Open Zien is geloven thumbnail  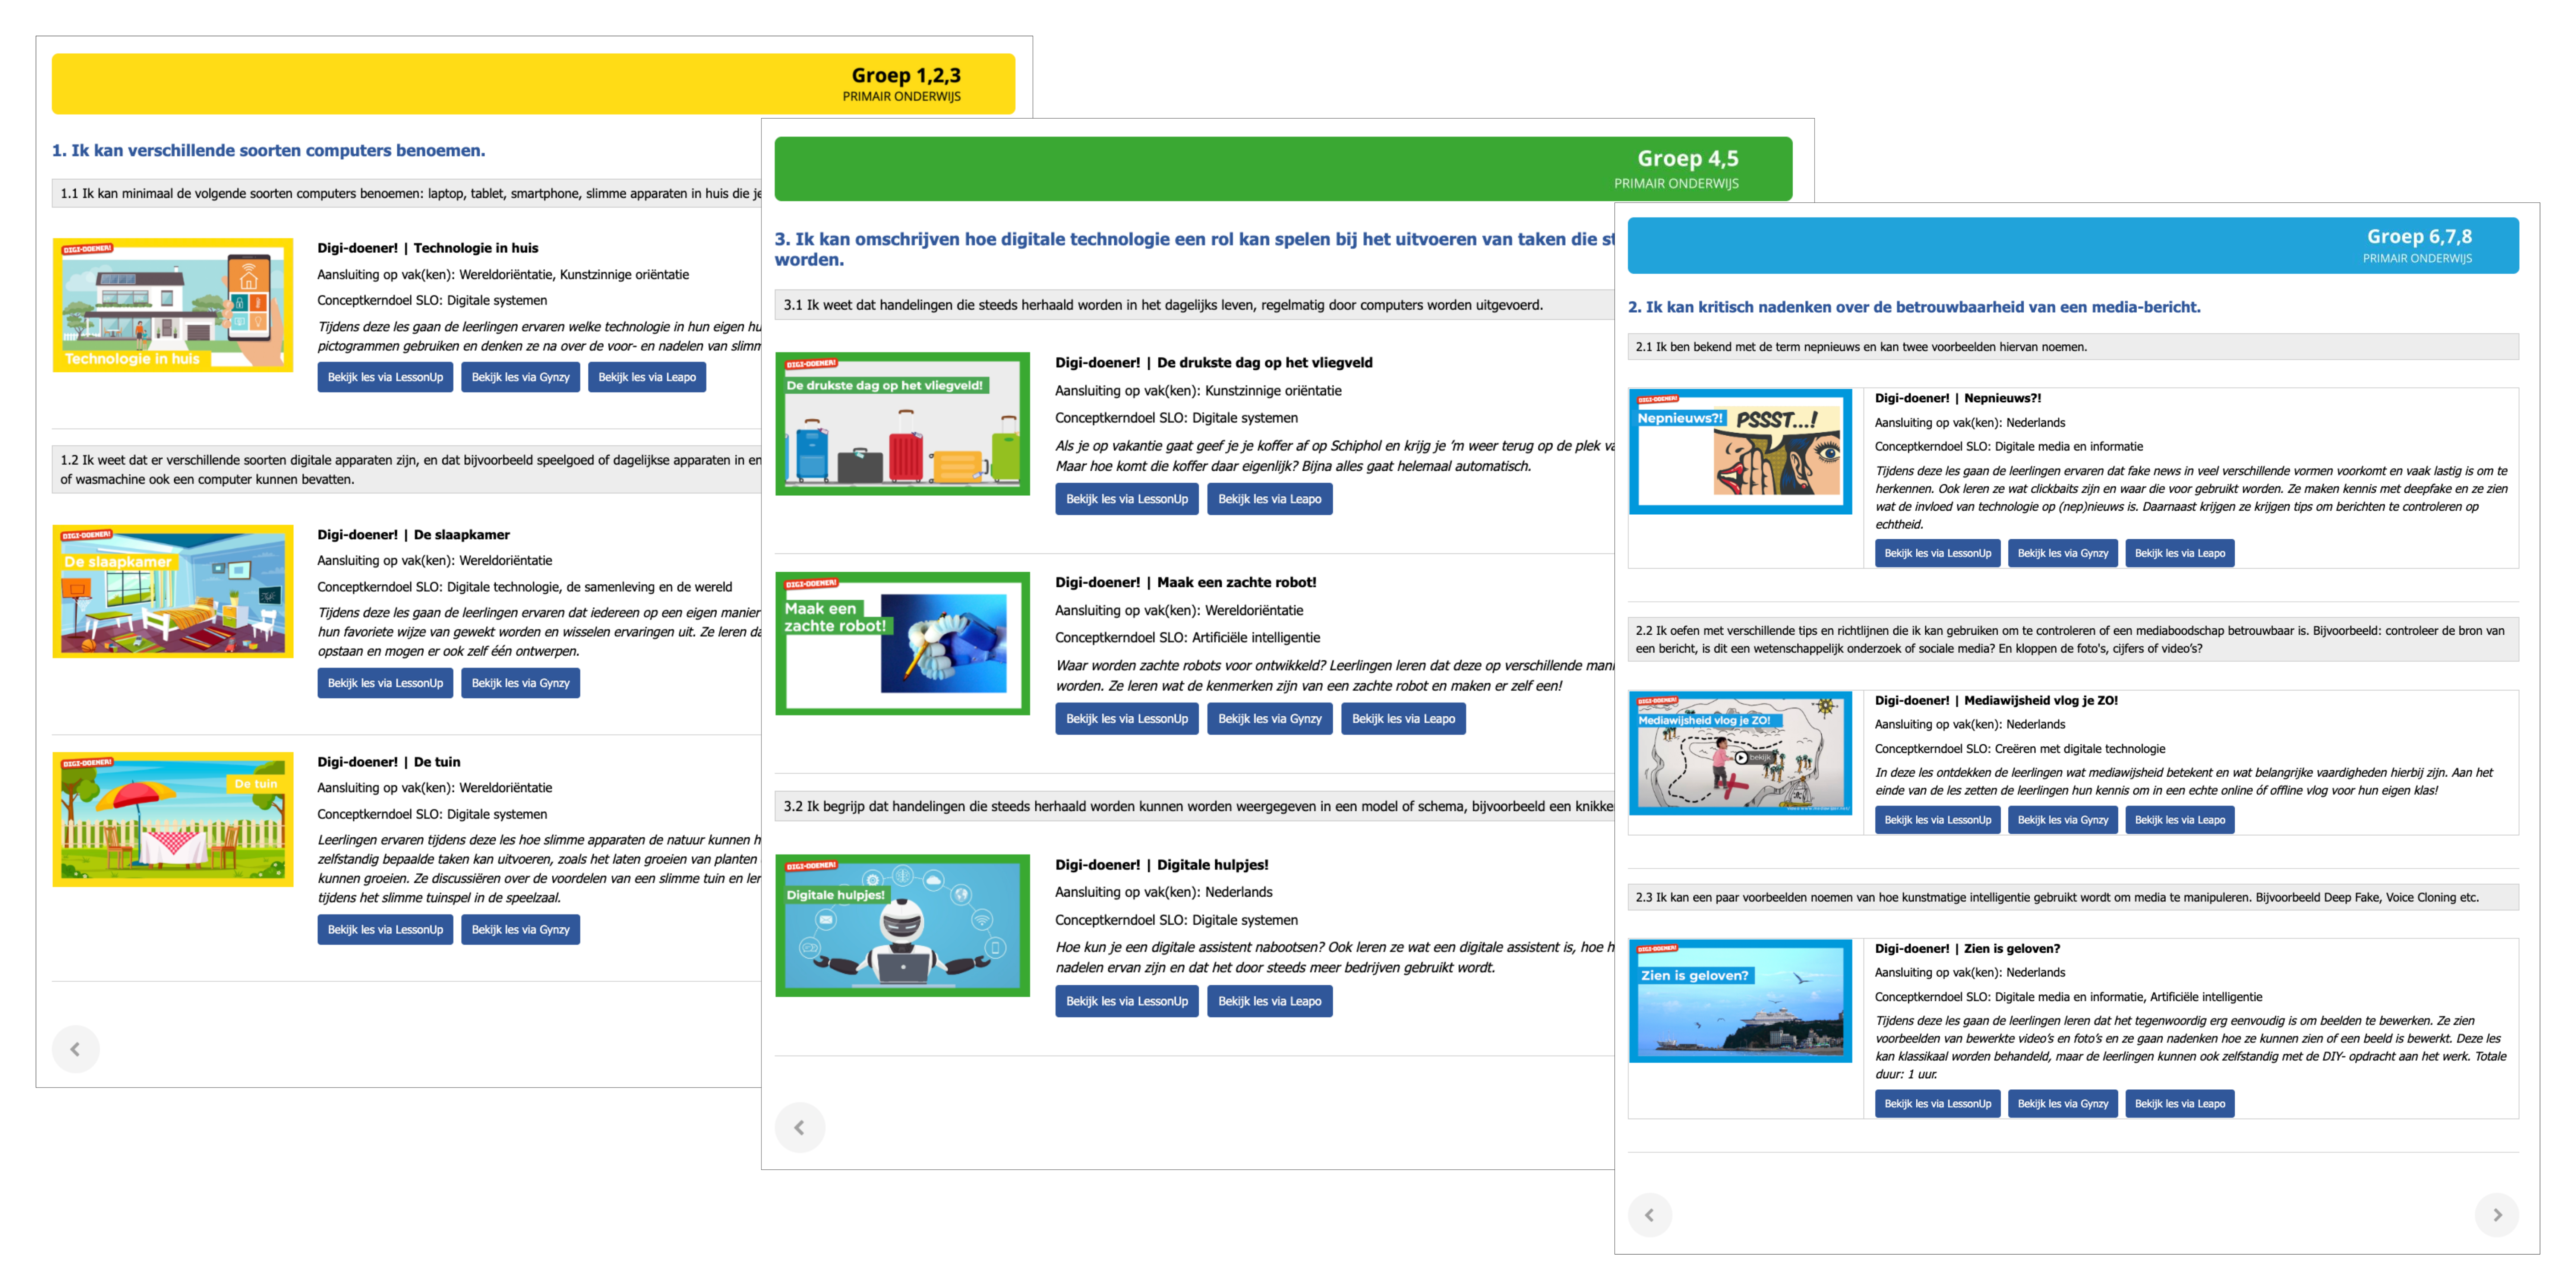1740,1001
